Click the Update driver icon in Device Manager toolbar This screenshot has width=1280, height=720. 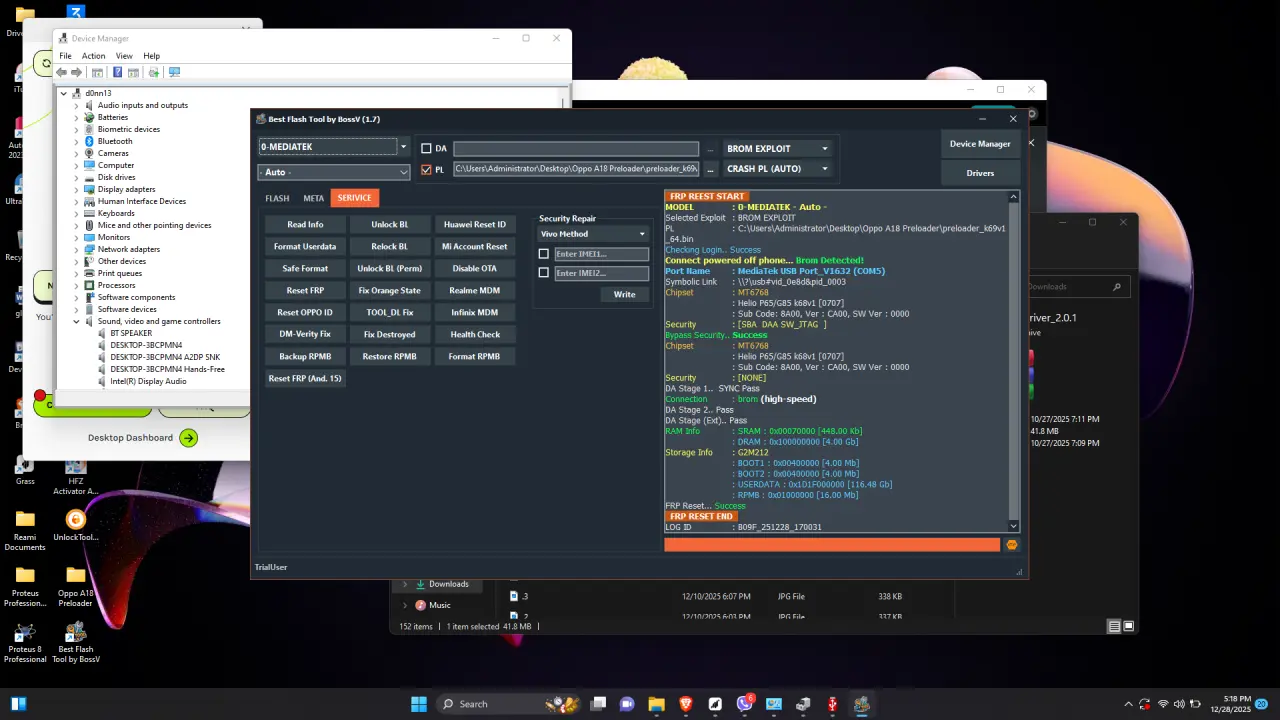pyautogui.click(x=153, y=72)
